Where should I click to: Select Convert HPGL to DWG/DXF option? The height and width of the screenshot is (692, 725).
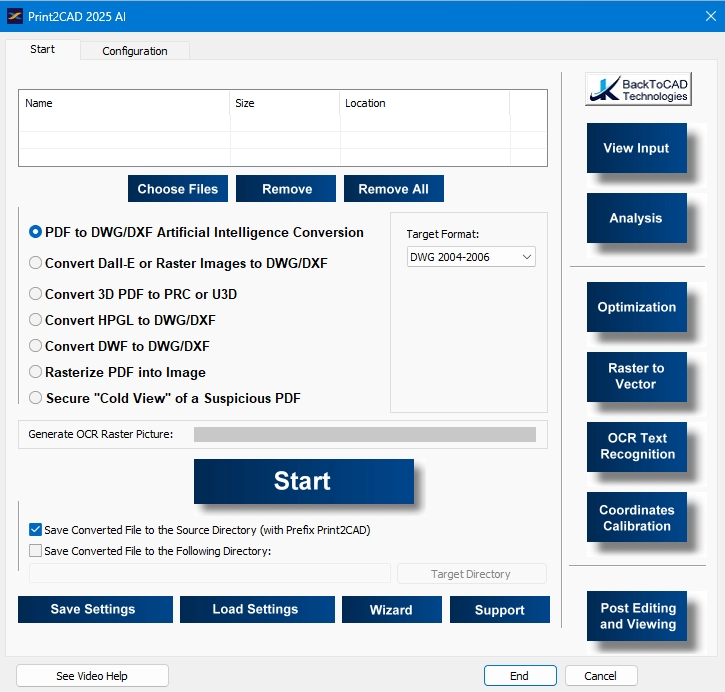click(36, 320)
